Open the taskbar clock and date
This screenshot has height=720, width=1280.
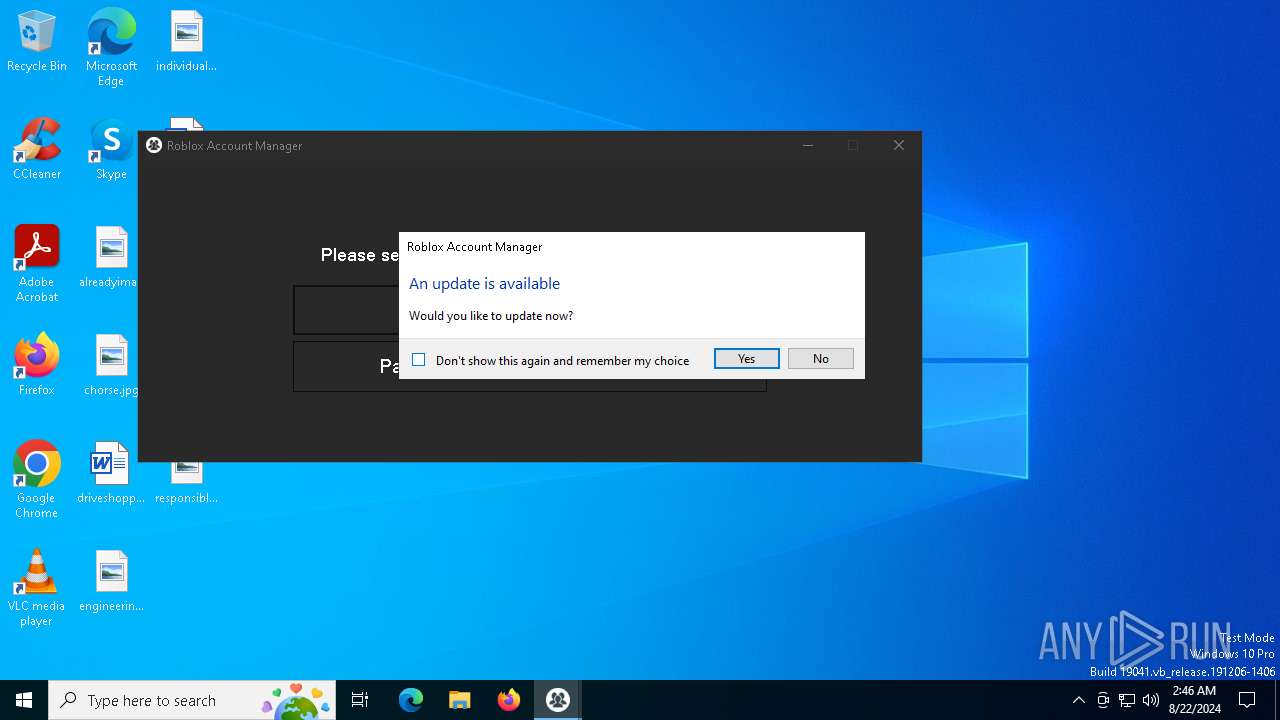click(1194, 700)
